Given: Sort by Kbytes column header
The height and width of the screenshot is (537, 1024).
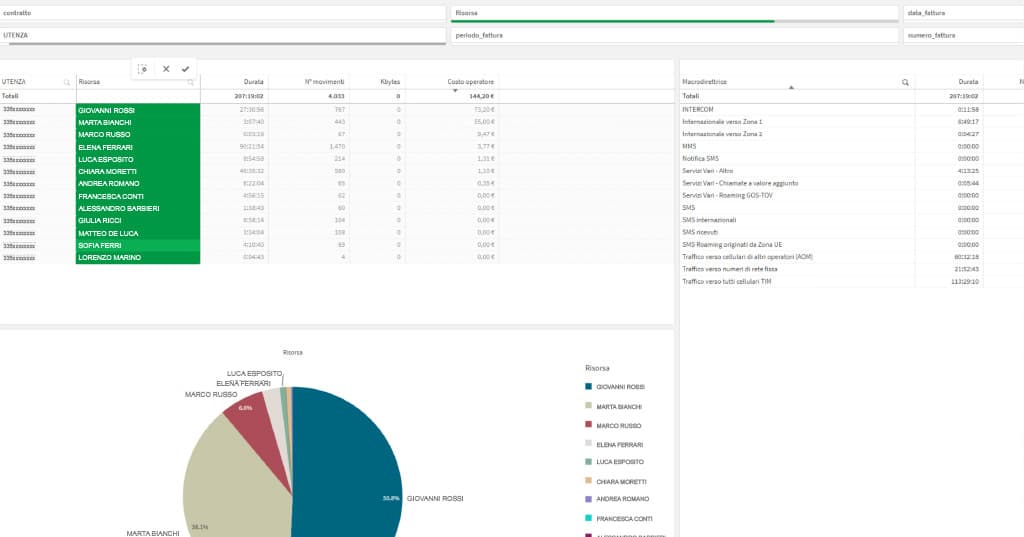Looking at the screenshot, I should [x=390, y=82].
